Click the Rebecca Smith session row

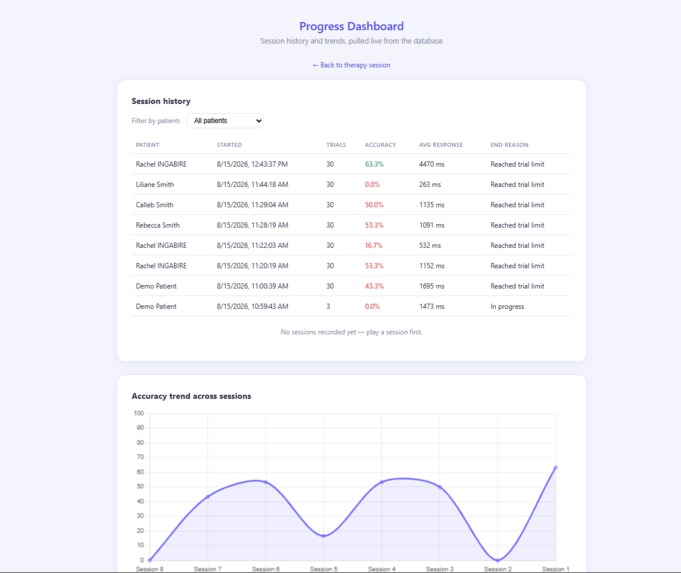(351, 225)
